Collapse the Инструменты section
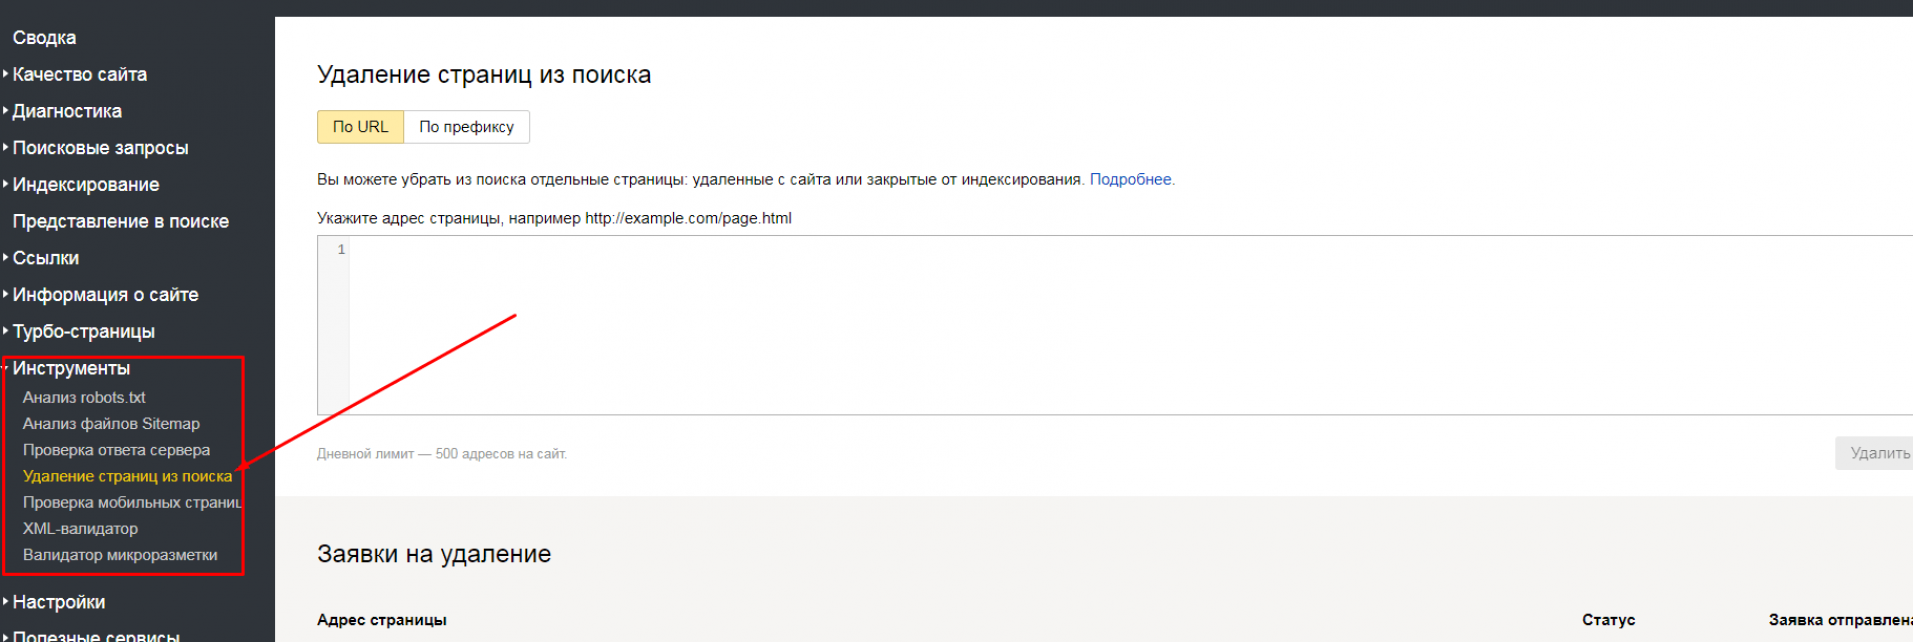This screenshot has width=1913, height=642. click(x=71, y=368)
